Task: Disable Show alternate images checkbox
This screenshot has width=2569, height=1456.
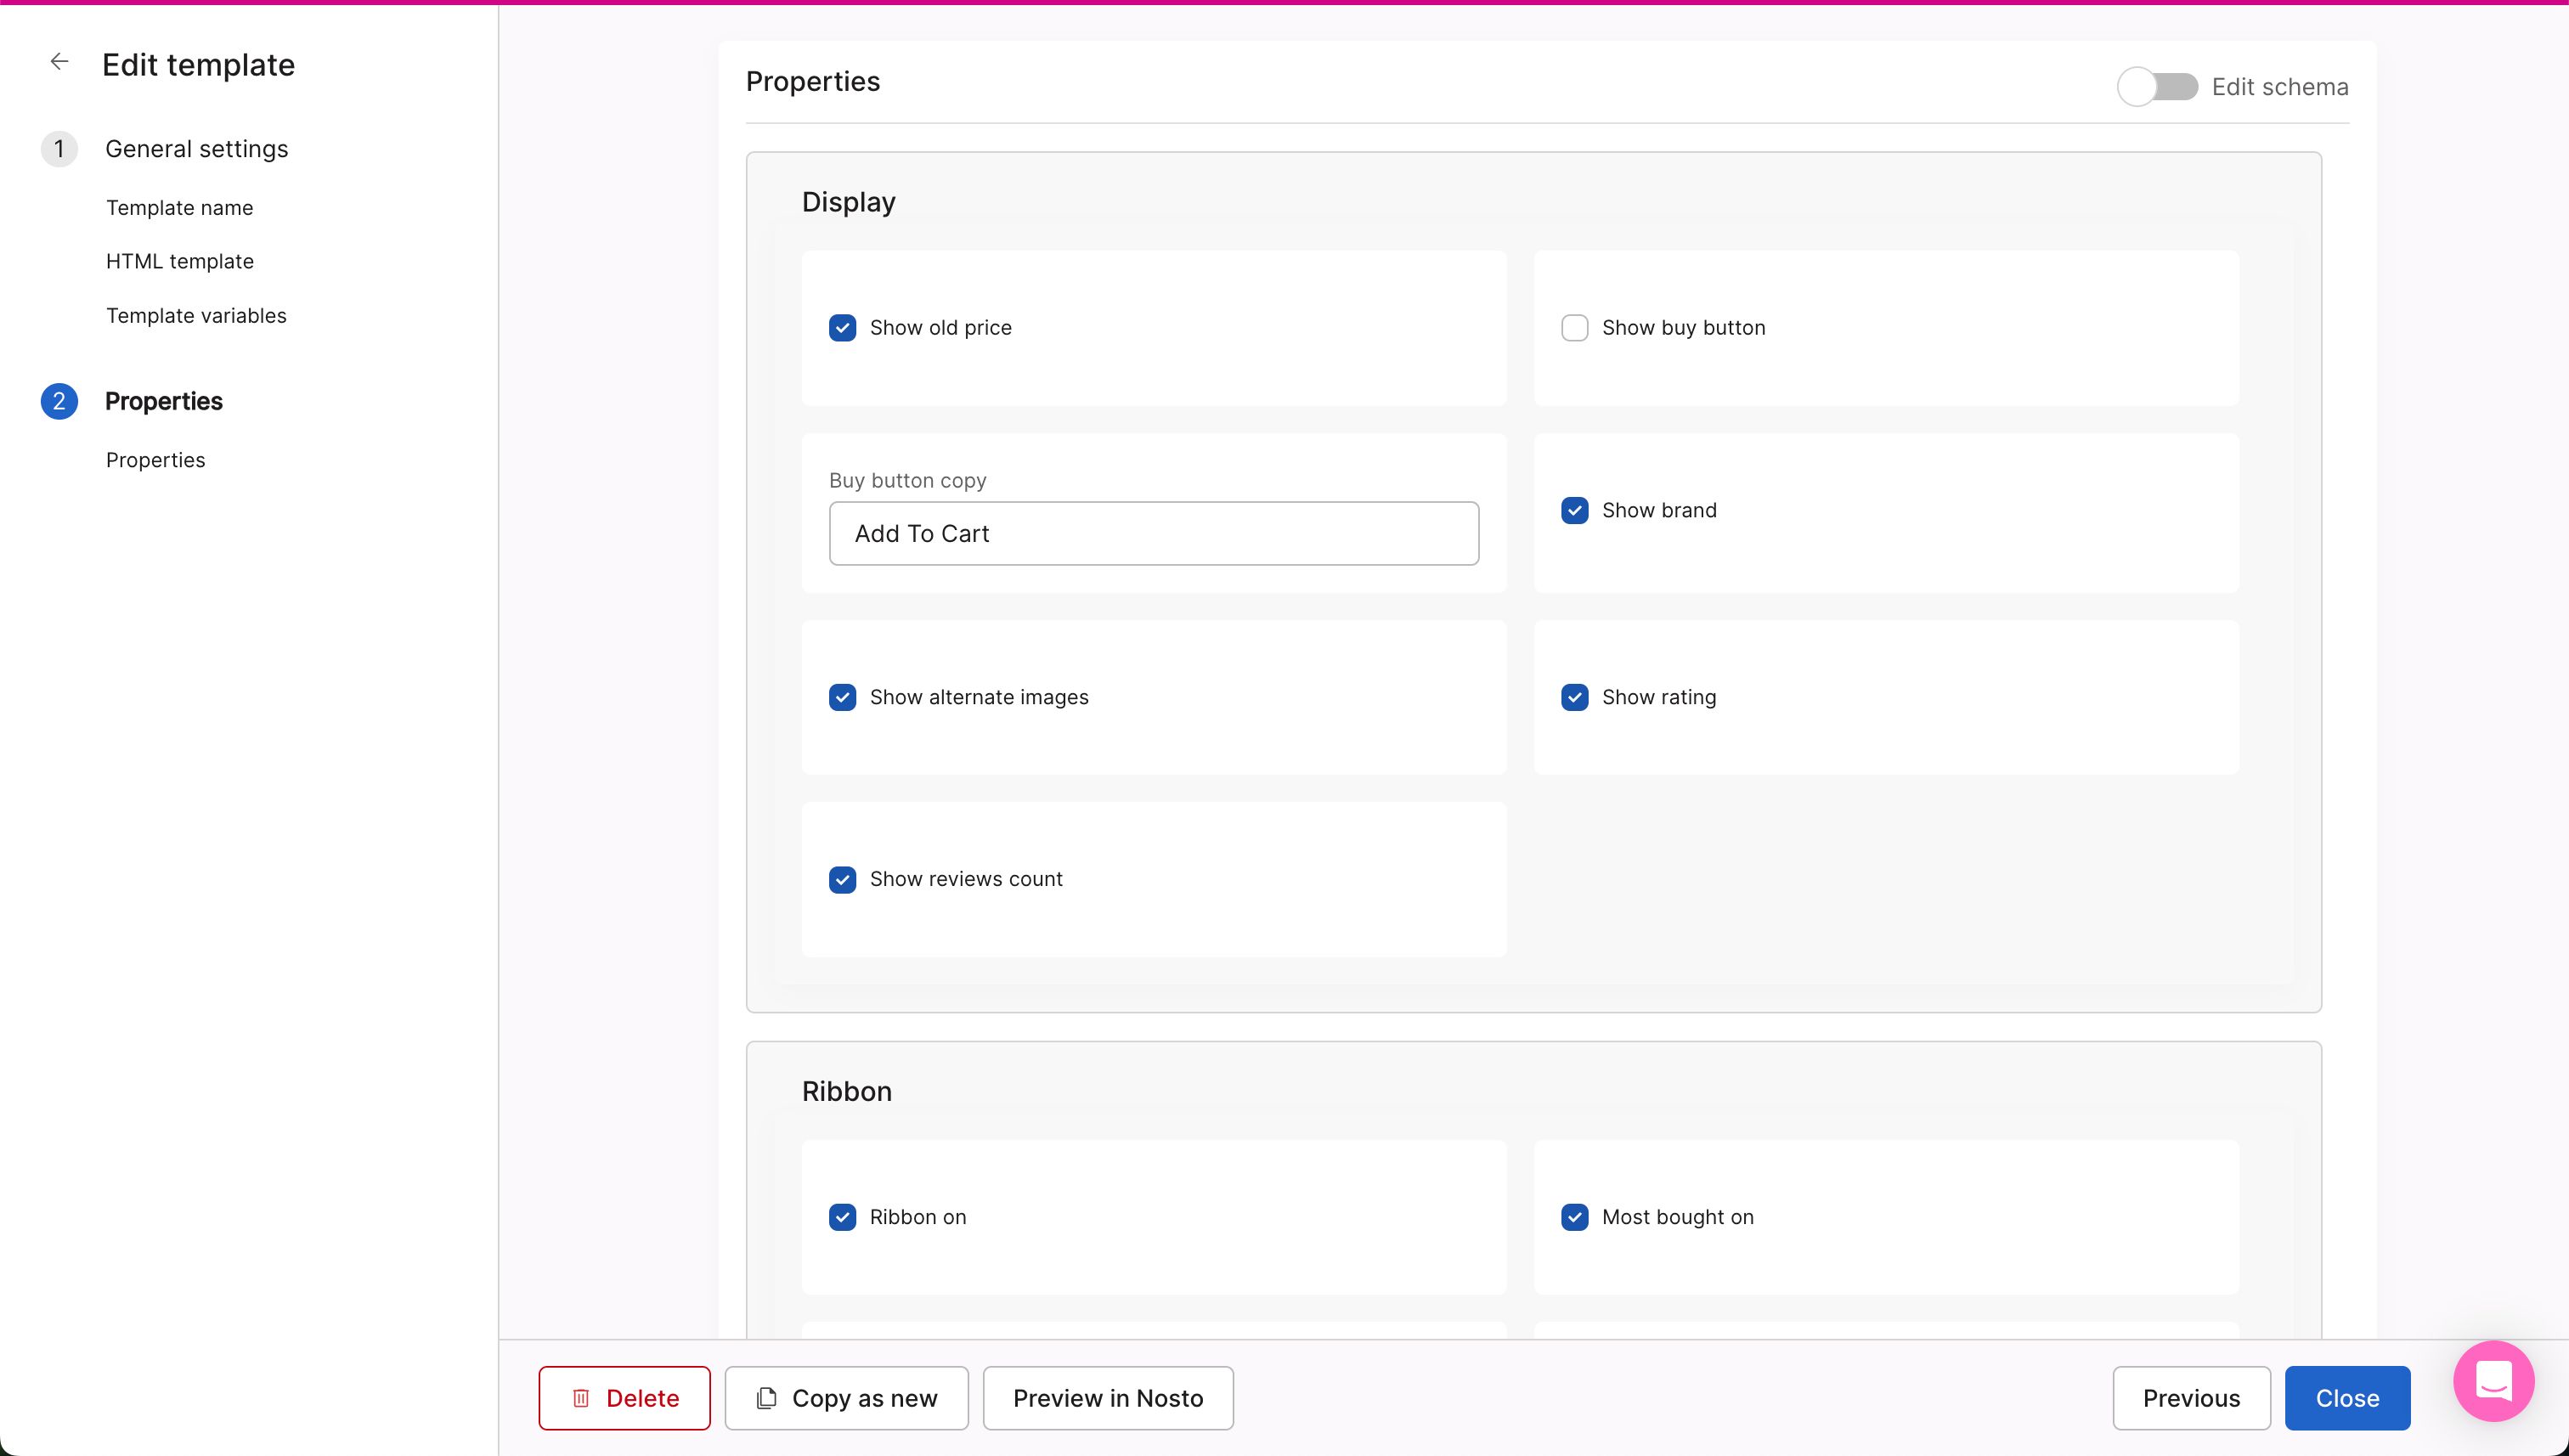Action: pyautogui.click(x=842, y=697)
